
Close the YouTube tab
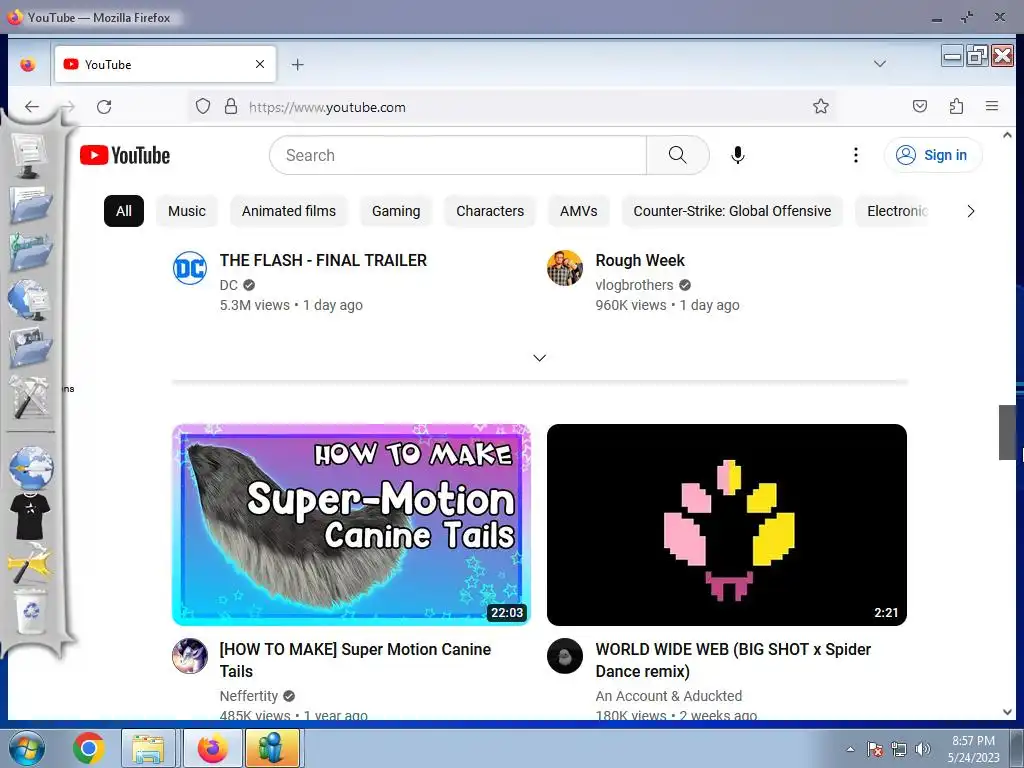click(x=260, y=64)
